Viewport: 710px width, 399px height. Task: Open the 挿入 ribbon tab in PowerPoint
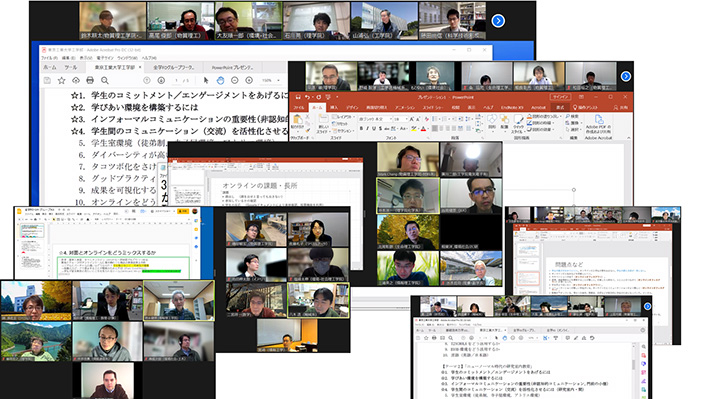(x=334, y=107)
